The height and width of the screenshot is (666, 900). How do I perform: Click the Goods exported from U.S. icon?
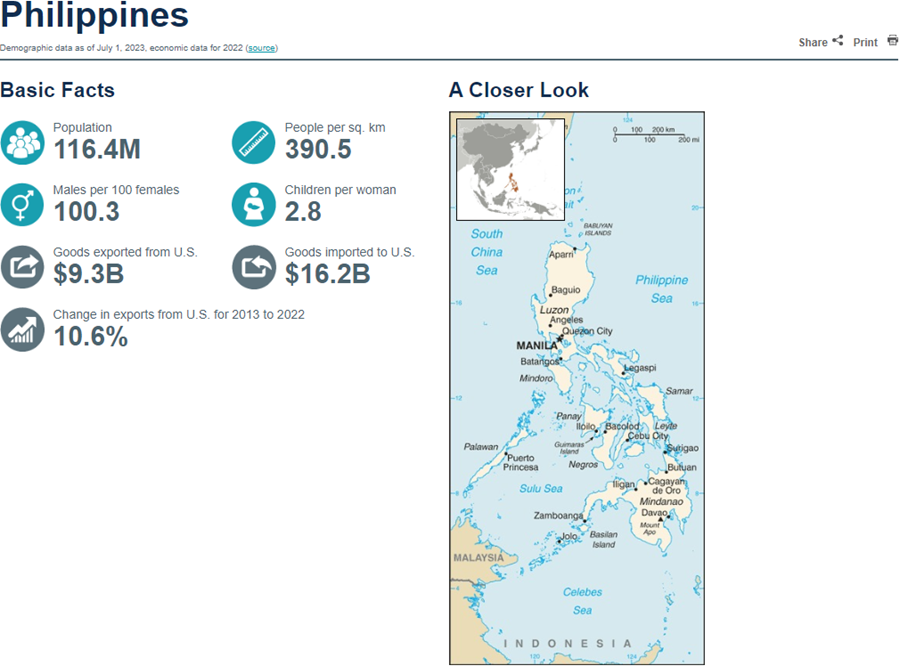pyautogui.click(x=22, y=267)
